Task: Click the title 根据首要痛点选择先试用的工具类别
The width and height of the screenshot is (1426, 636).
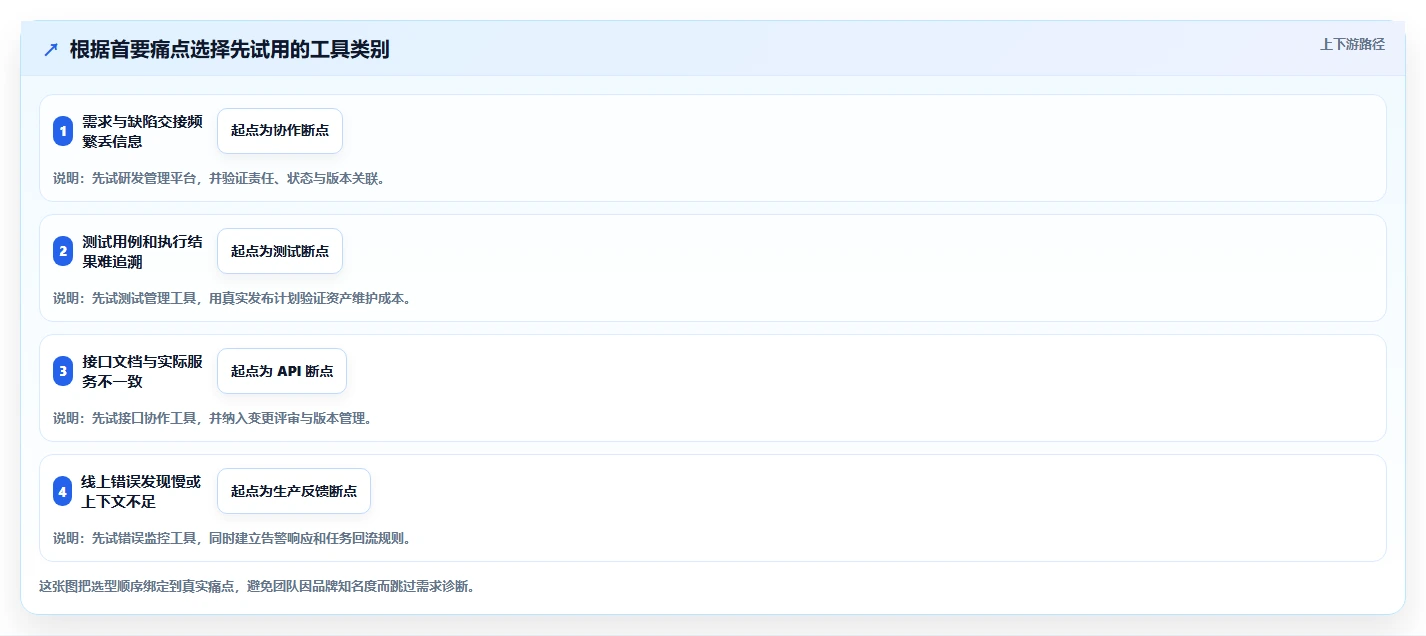Action: (x=229, y=50)
